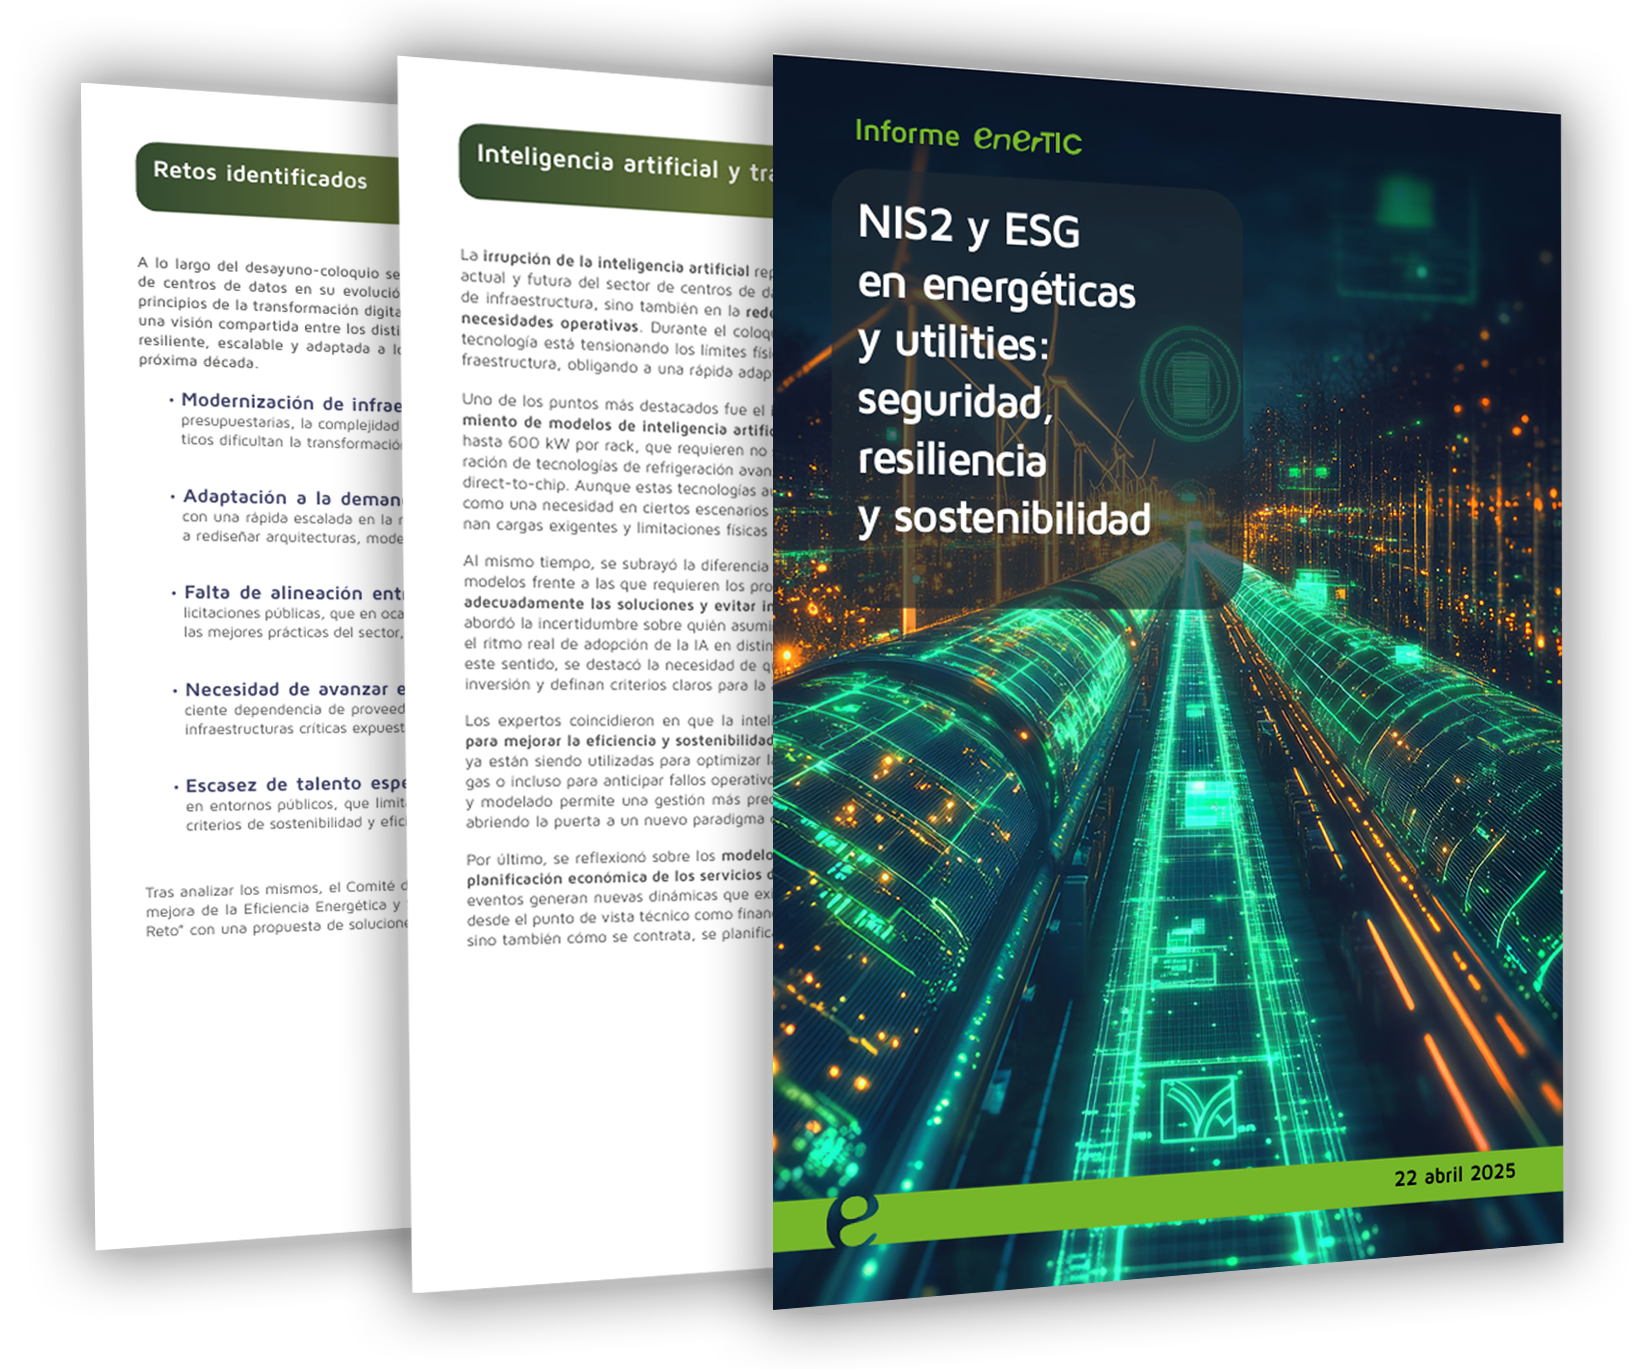Click the stylized 'e' logo on green bar

click(851, 1220)
